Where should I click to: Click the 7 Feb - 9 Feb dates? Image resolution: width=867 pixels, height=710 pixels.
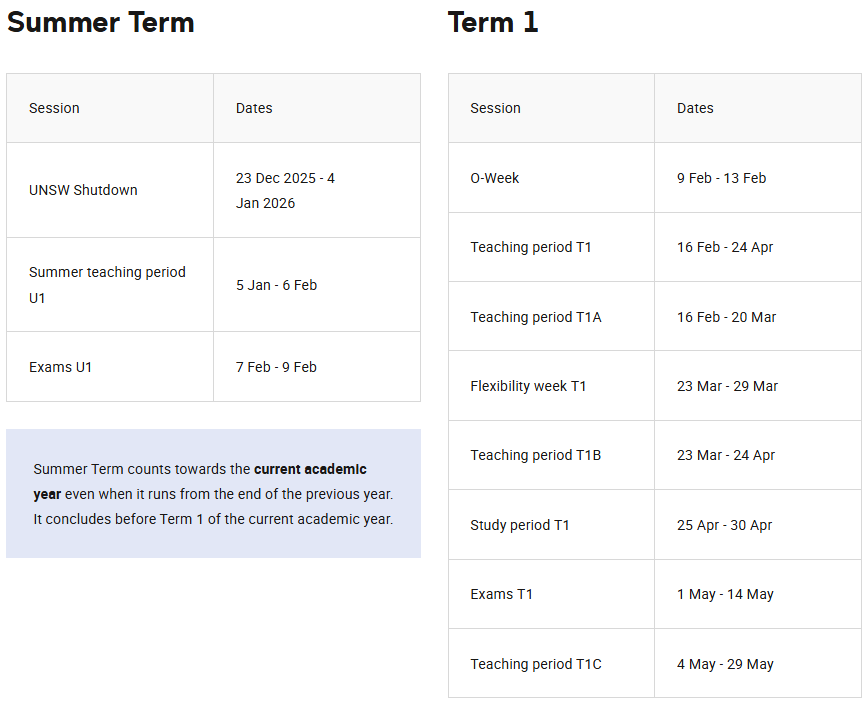pyautogui.click(x=276, y=367)
